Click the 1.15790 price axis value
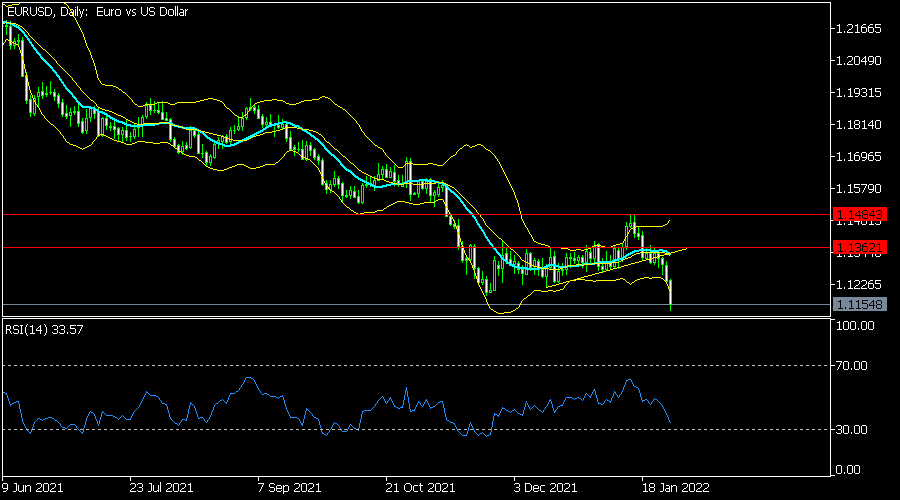This screenshot has width=900, height=500. (859, 189)
